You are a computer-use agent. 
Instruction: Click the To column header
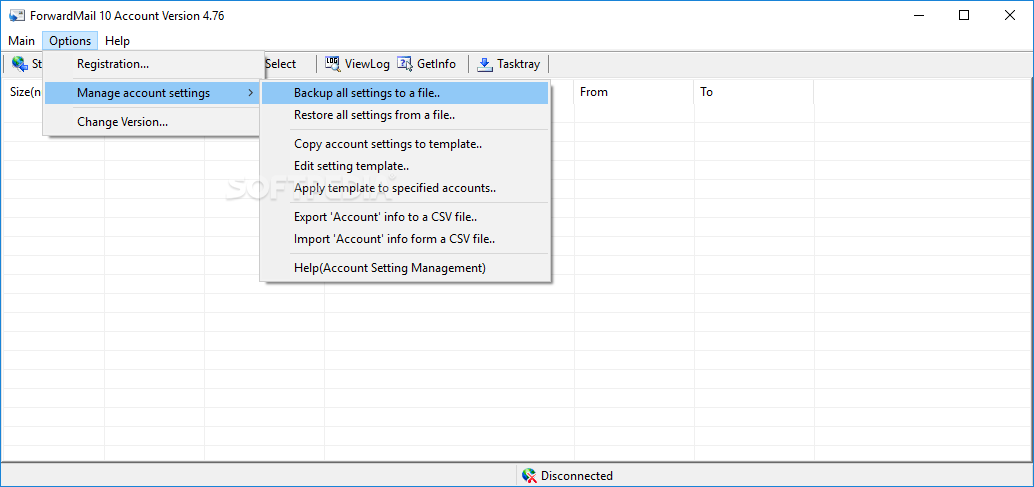click(754, 92)
